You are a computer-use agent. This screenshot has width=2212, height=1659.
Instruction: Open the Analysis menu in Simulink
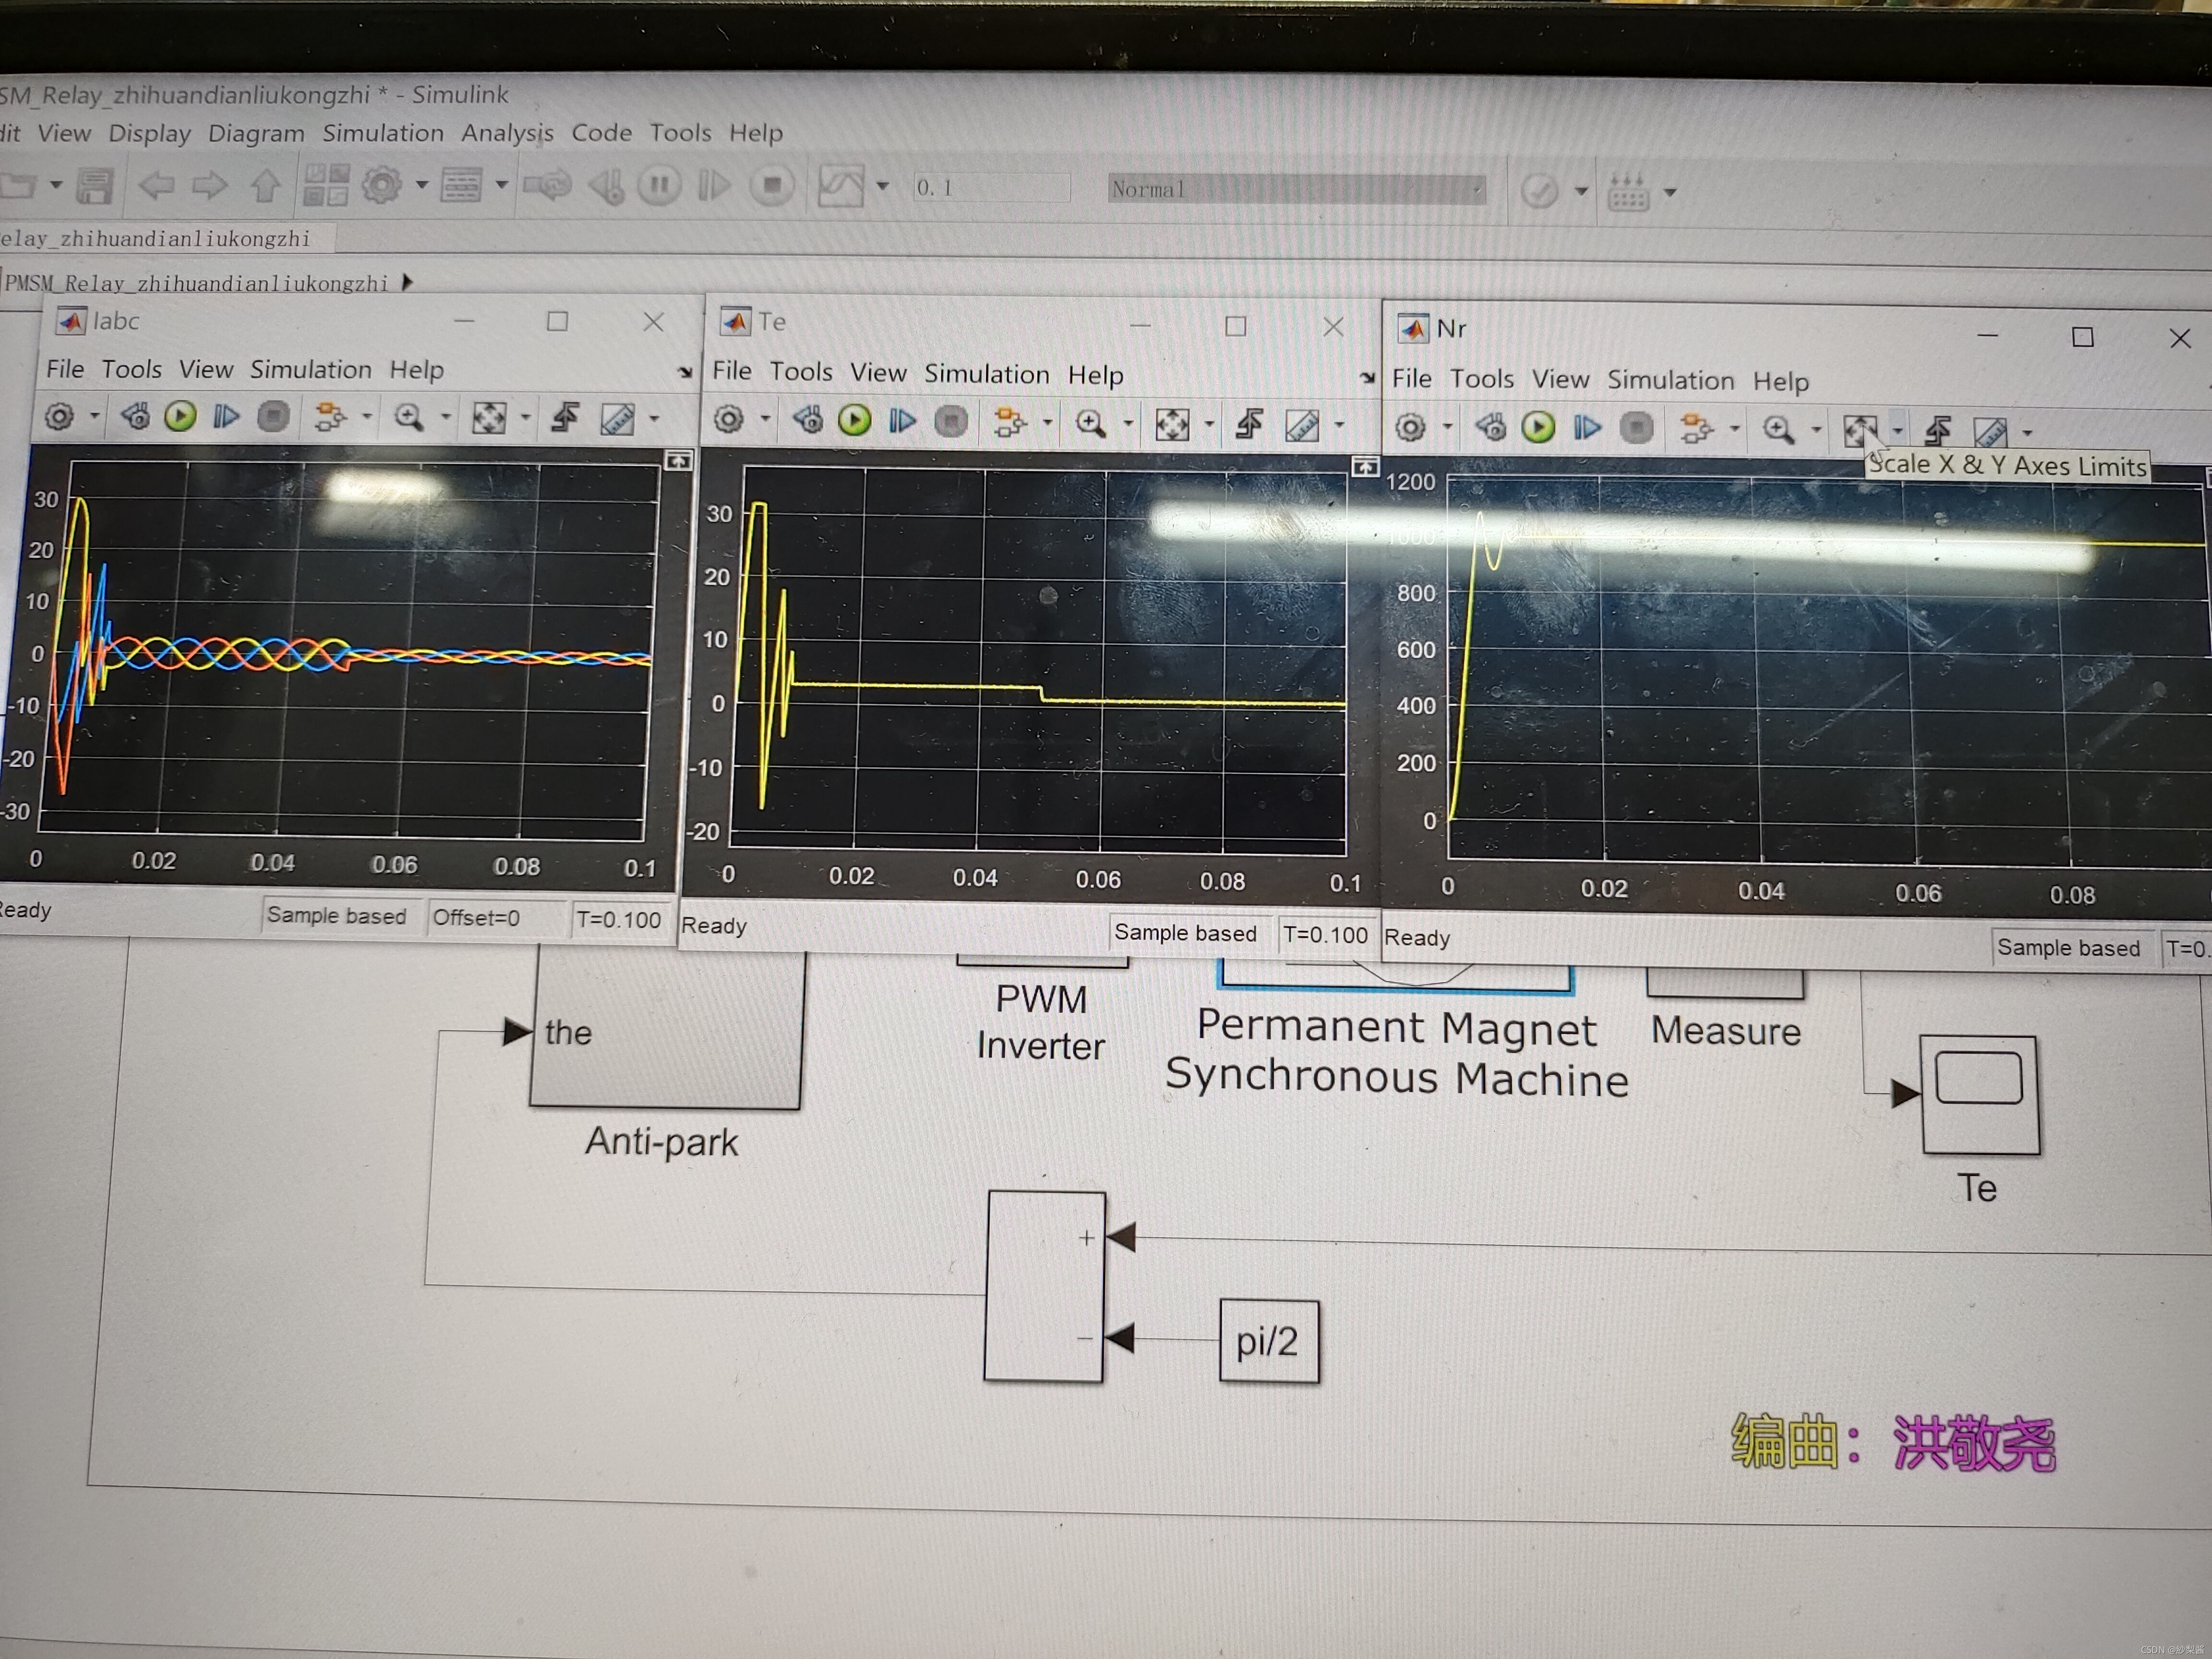coord(507,133)
